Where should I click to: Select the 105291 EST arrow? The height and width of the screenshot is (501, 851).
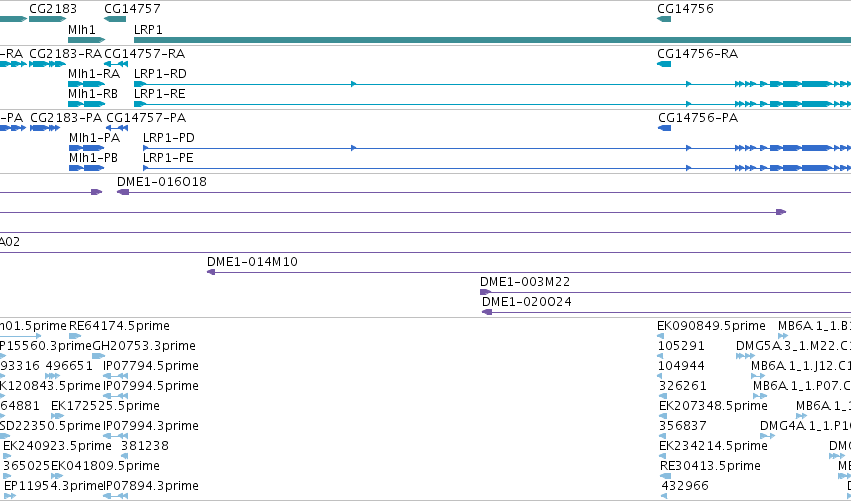click(x=661, y=356)
